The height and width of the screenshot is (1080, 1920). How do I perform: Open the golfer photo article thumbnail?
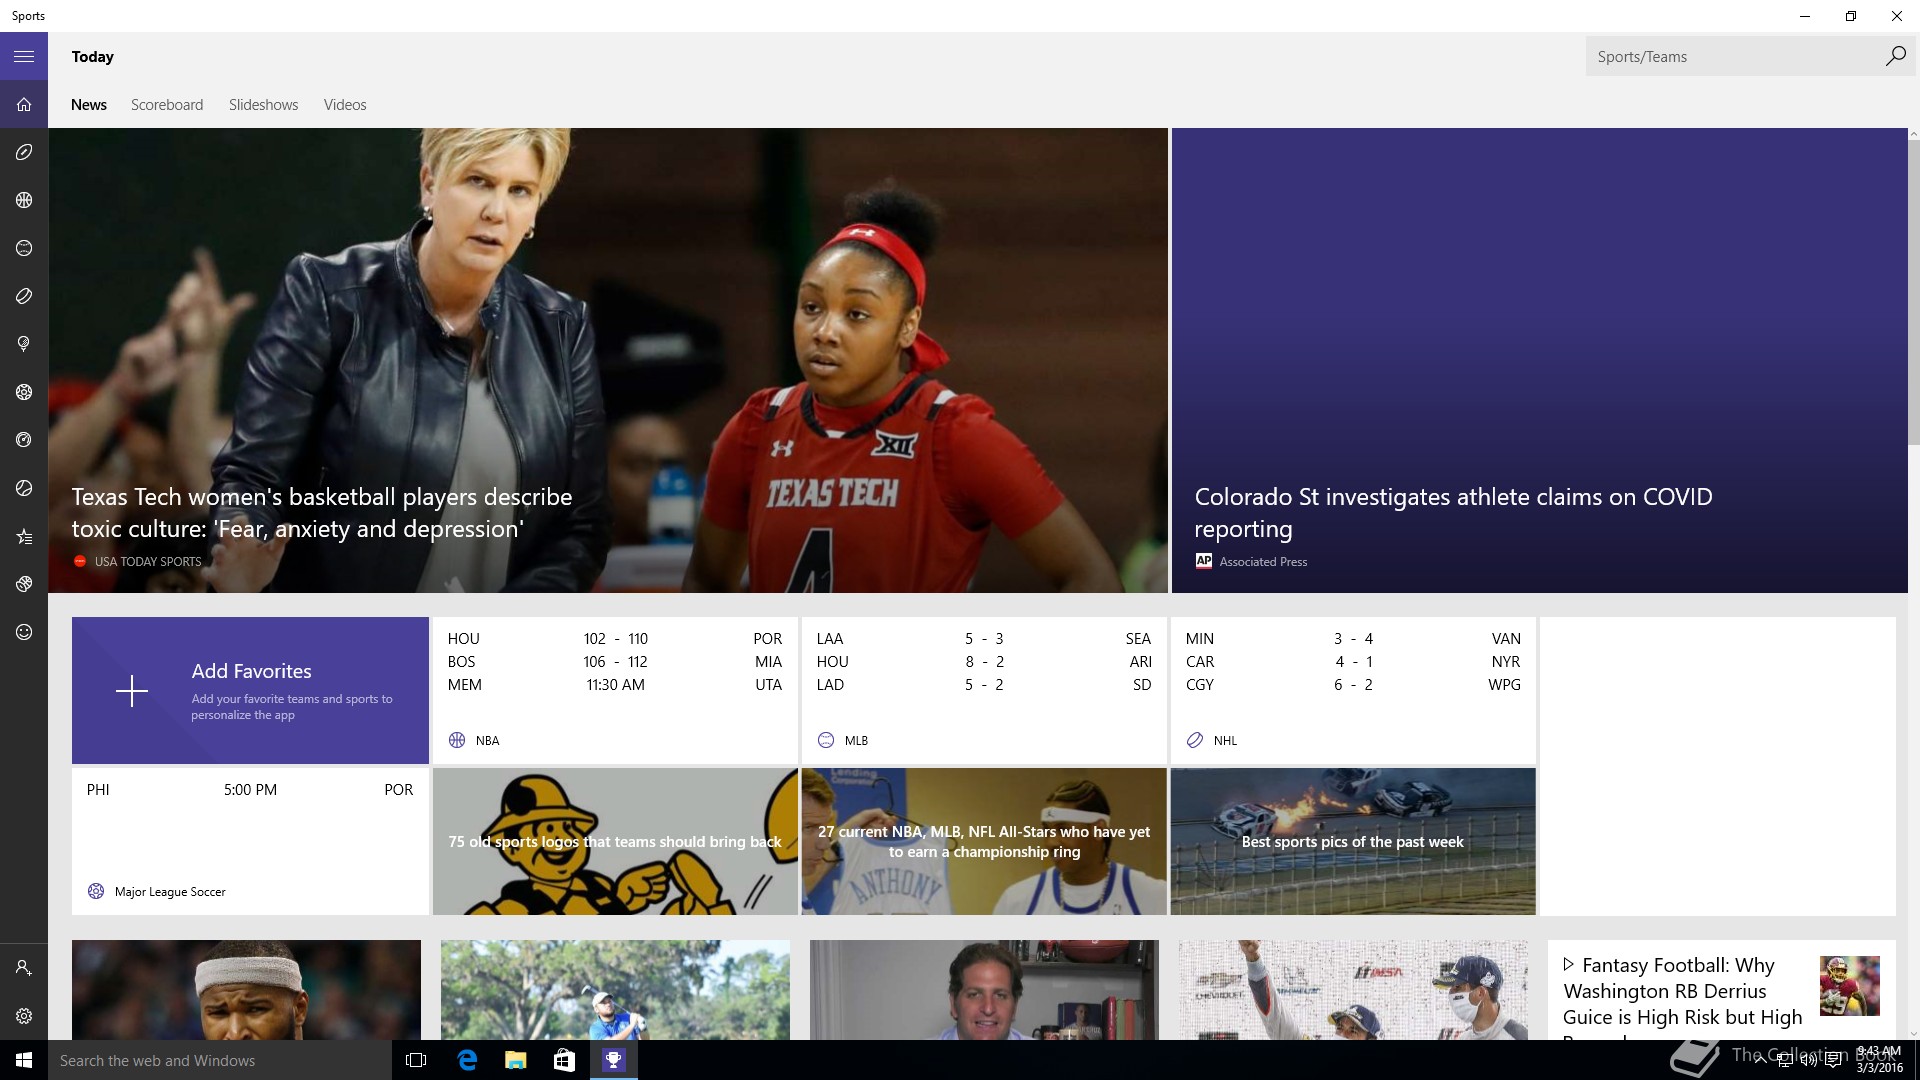click(x=615, y=990)
